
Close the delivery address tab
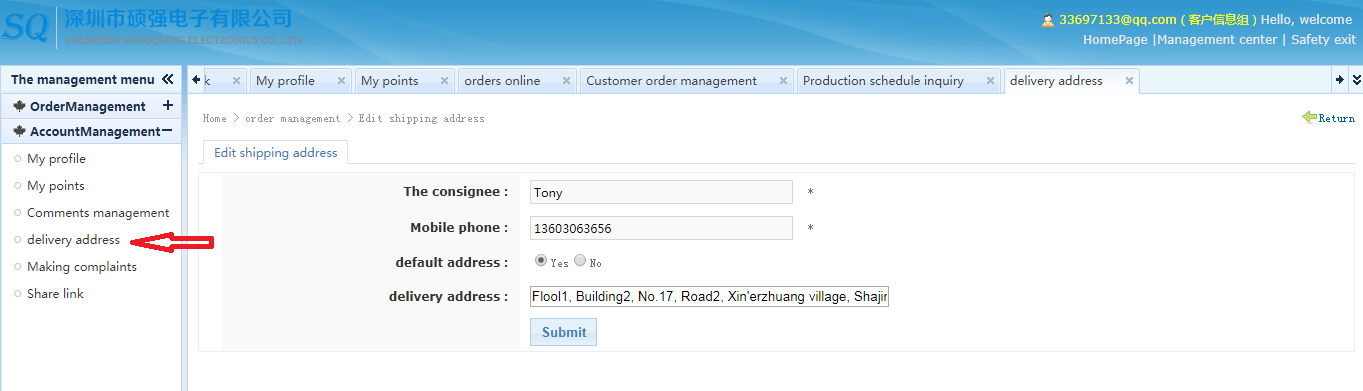1129,81
